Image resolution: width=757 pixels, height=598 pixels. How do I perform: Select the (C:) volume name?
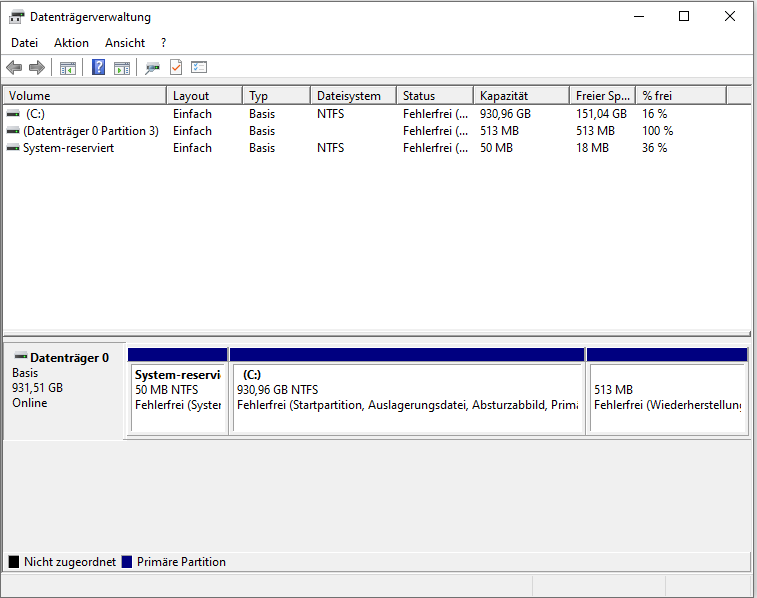click(35, 114)
